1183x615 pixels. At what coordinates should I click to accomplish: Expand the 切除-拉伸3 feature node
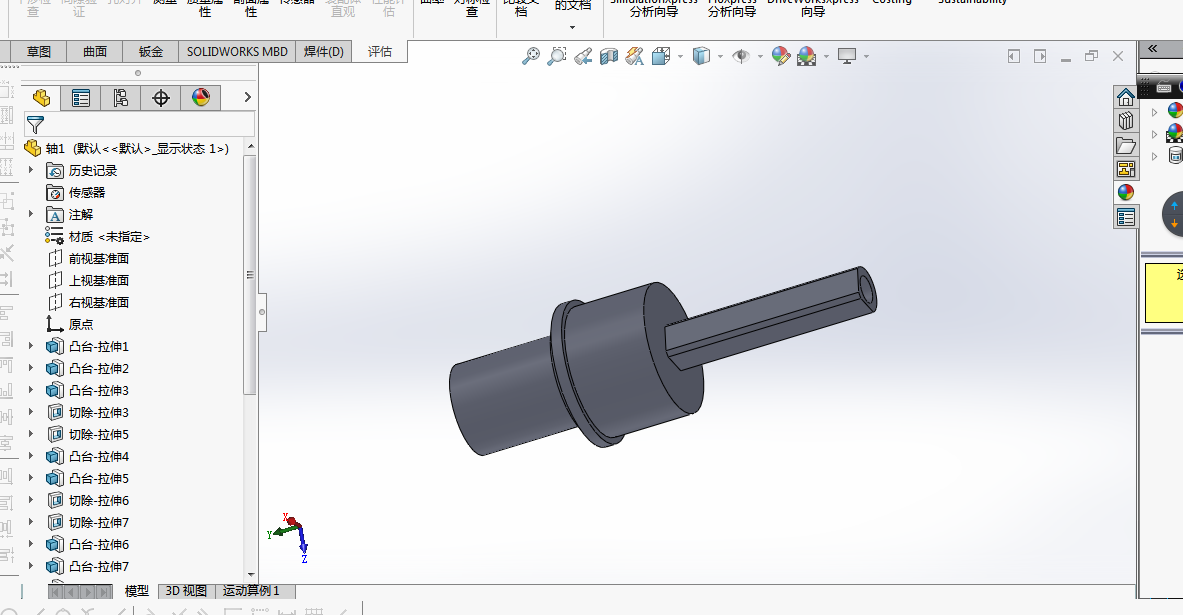(x=31, y=412)
